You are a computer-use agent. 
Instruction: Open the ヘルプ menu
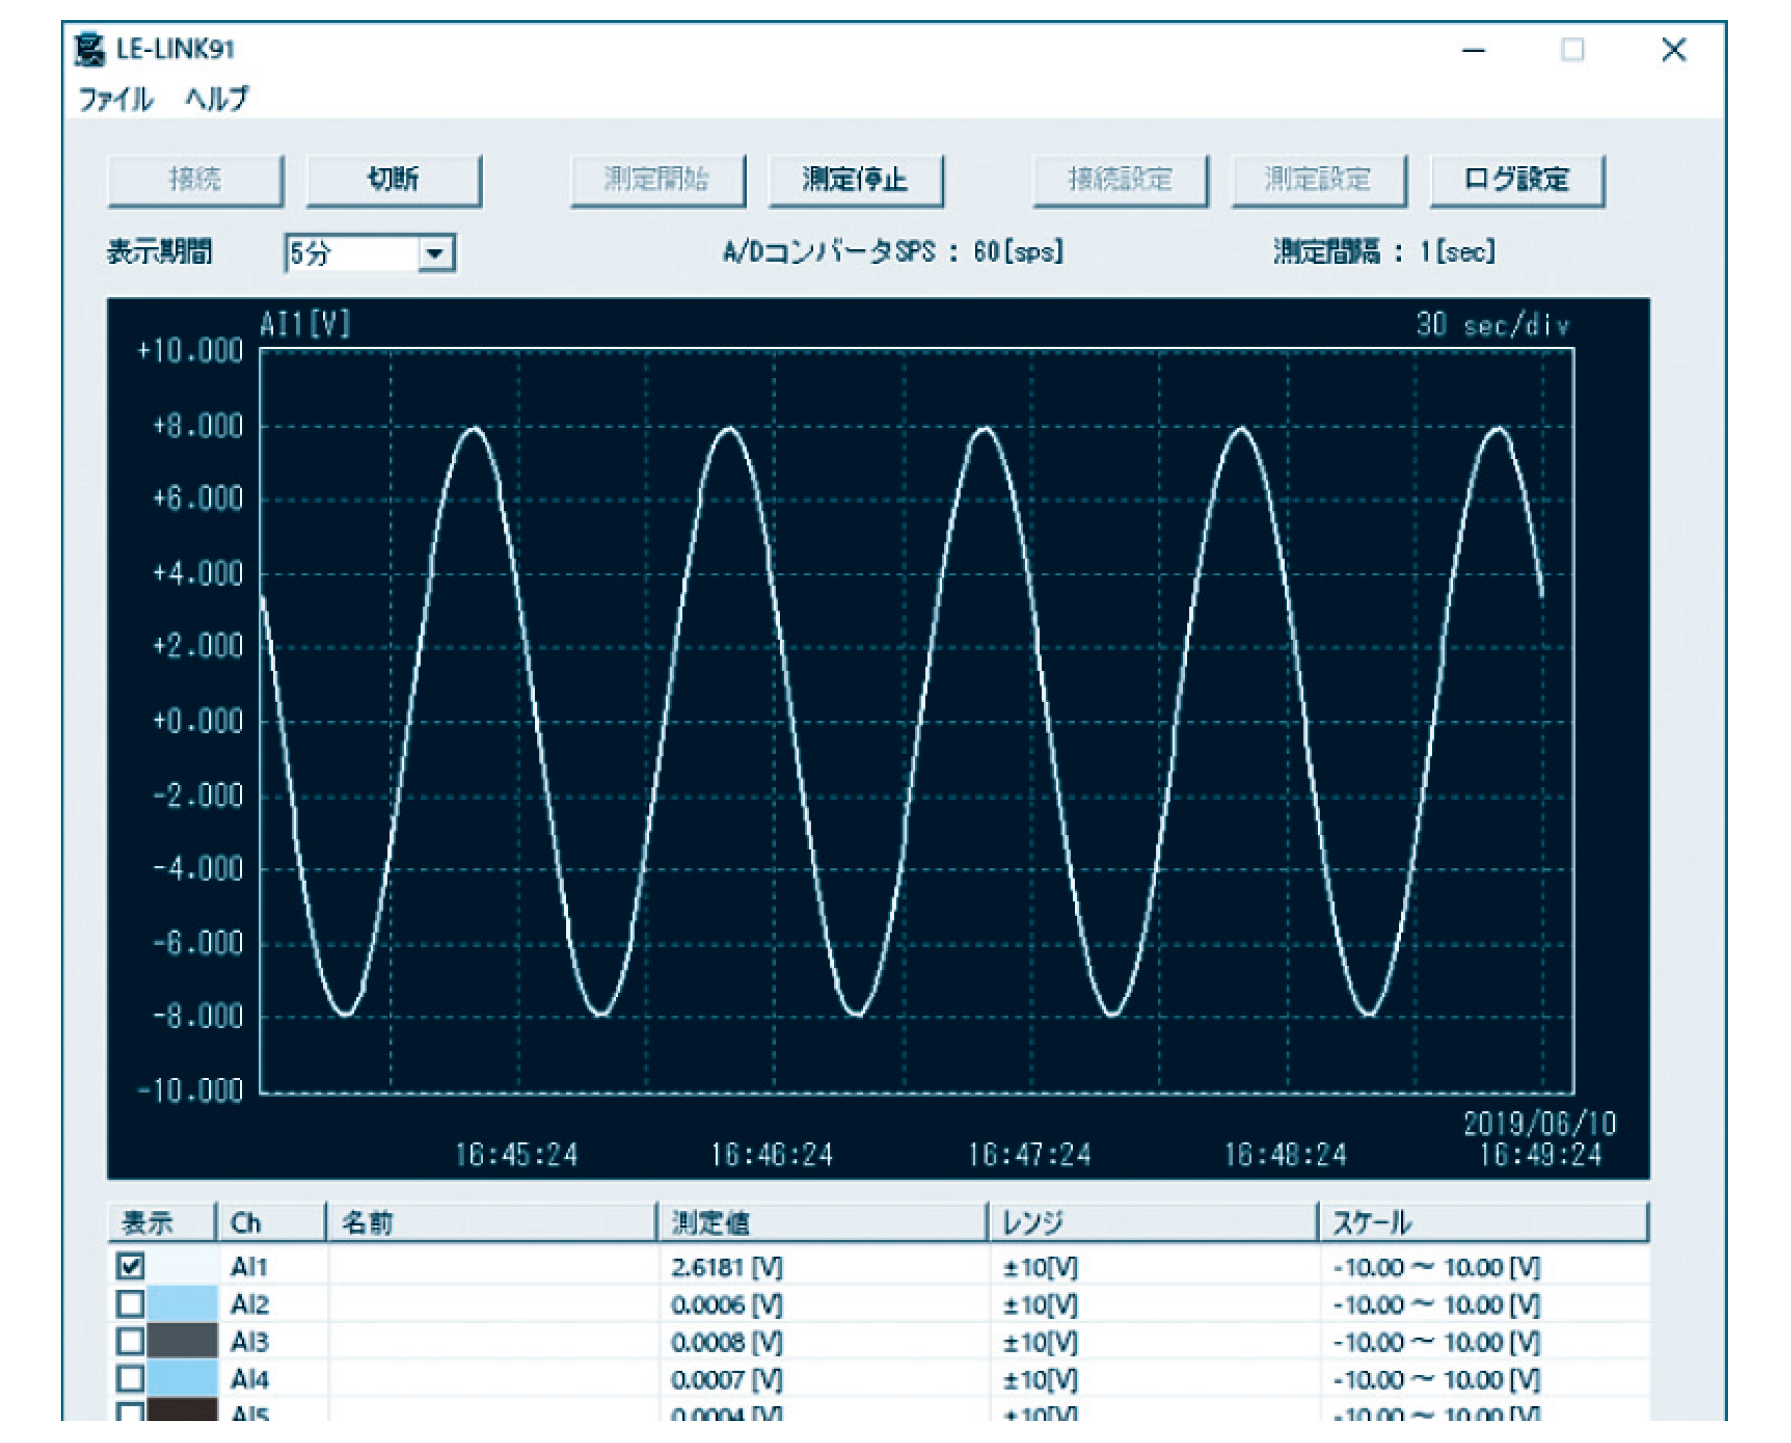(216, 99)
